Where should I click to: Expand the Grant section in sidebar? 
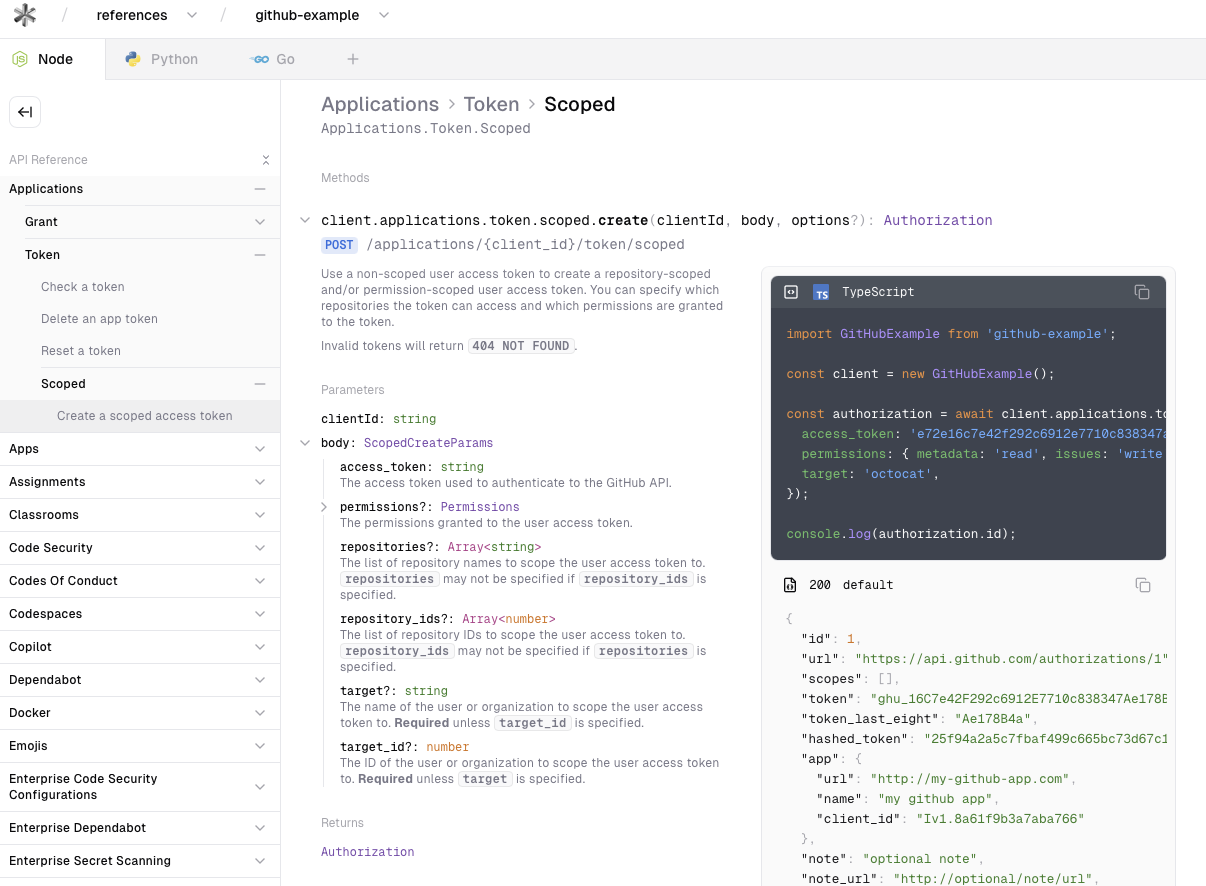[260, 222]
